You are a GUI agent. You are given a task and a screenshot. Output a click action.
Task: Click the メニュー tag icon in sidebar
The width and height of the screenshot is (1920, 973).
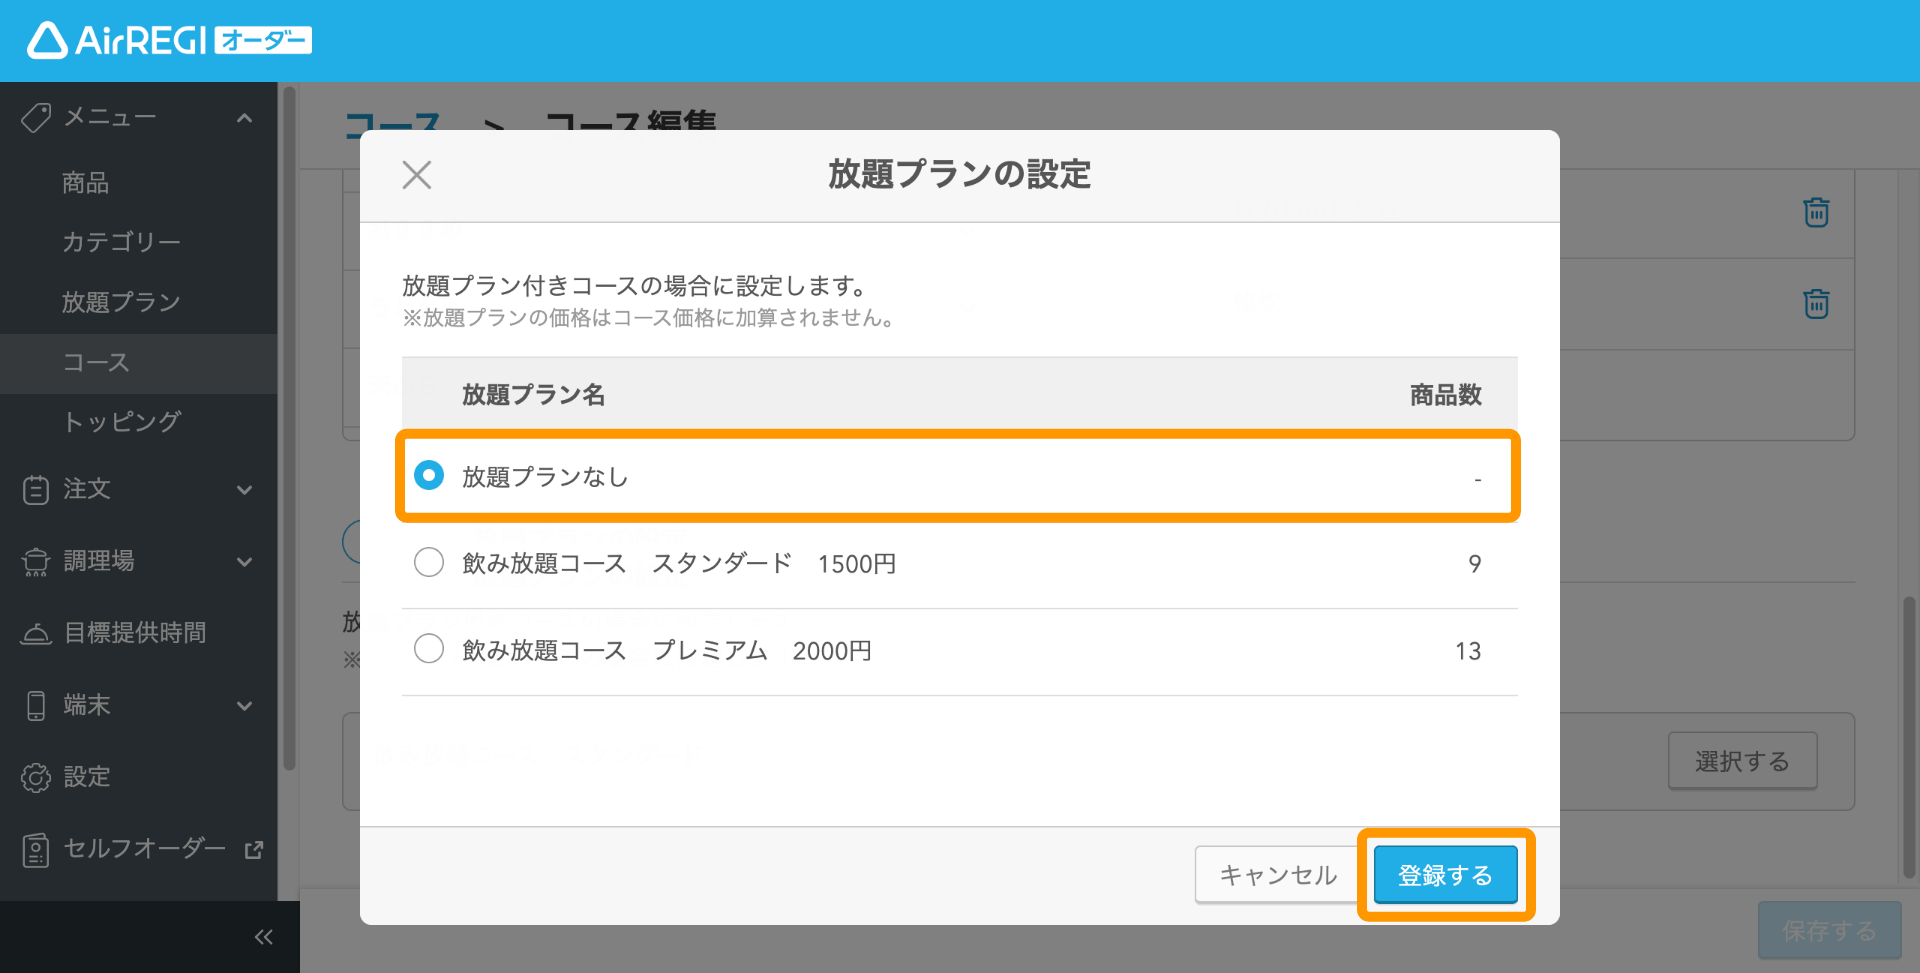click(x=36, y=118)
